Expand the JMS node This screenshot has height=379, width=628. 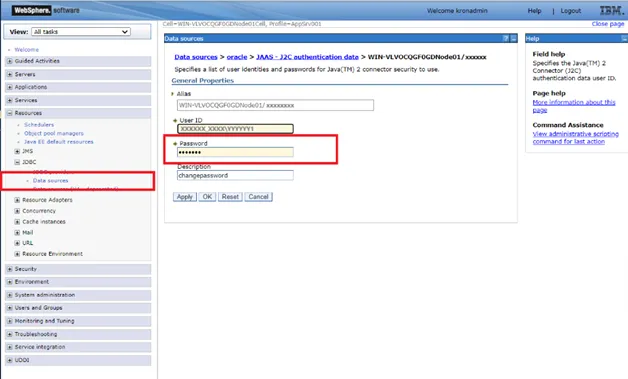pos(17,151)
